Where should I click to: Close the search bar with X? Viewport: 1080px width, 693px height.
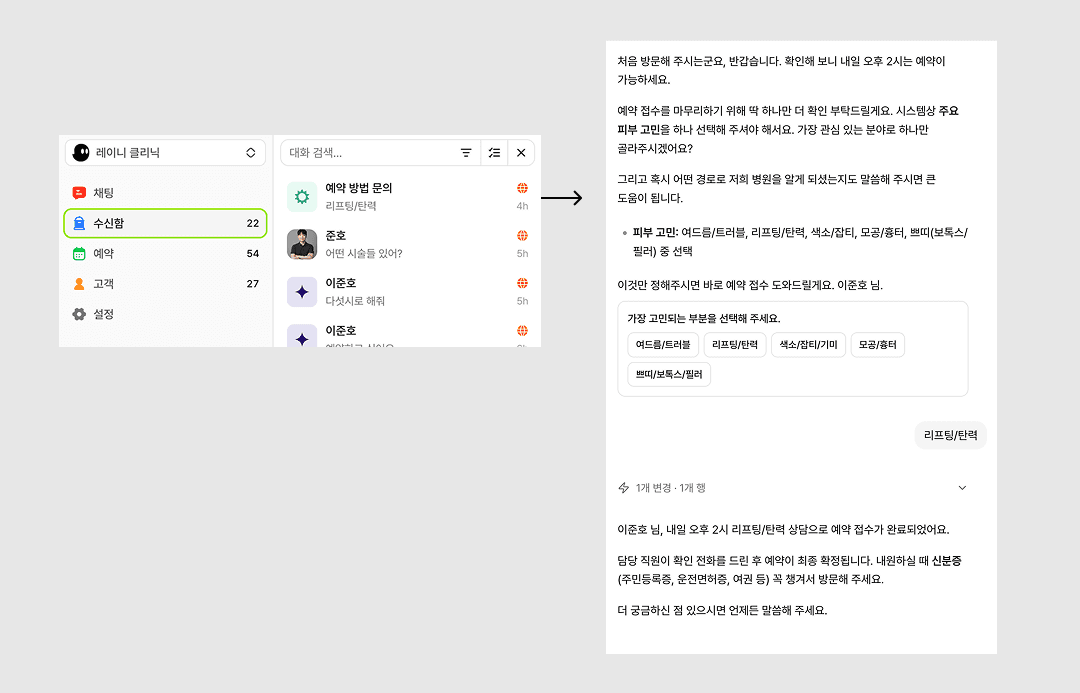(x=521, y=153)
